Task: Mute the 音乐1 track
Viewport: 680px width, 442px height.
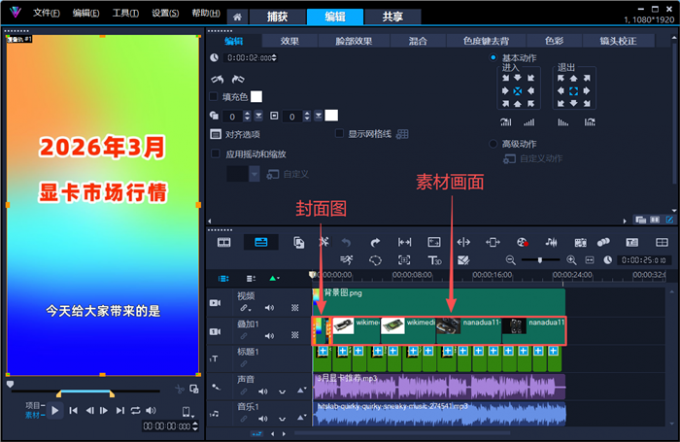Action: (263, 419)
